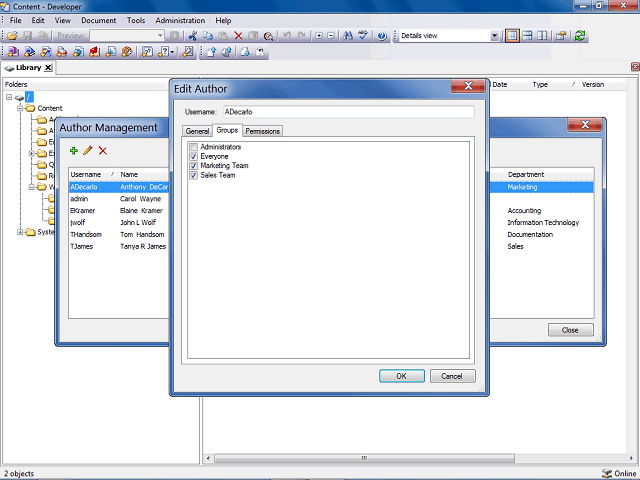Viewport: 640px width, 480px height.
Task: Click the new red book icon
Action: coord(95,52)
